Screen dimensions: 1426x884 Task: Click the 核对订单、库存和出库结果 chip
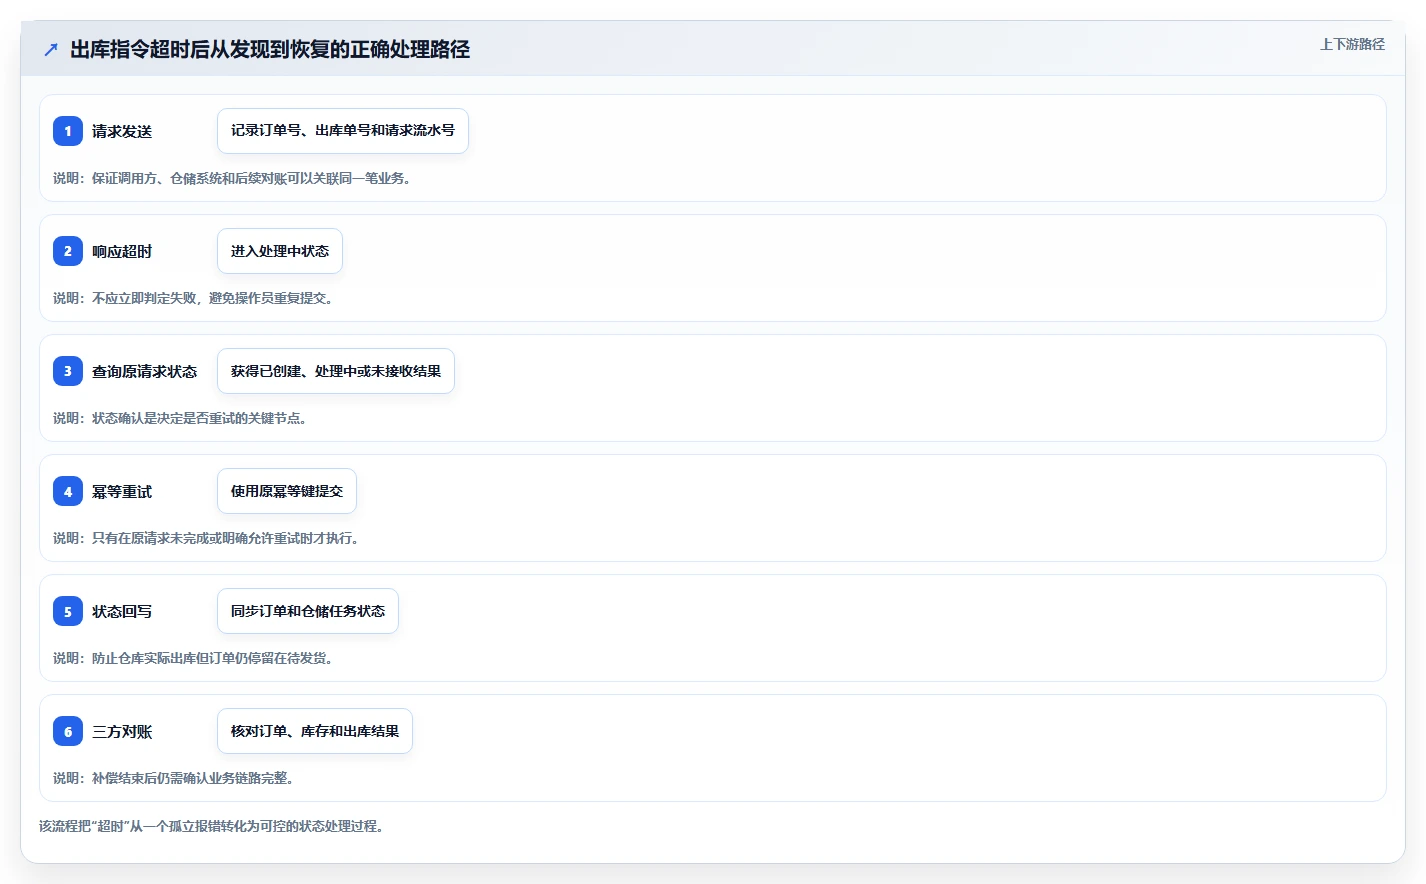(315, 731)
